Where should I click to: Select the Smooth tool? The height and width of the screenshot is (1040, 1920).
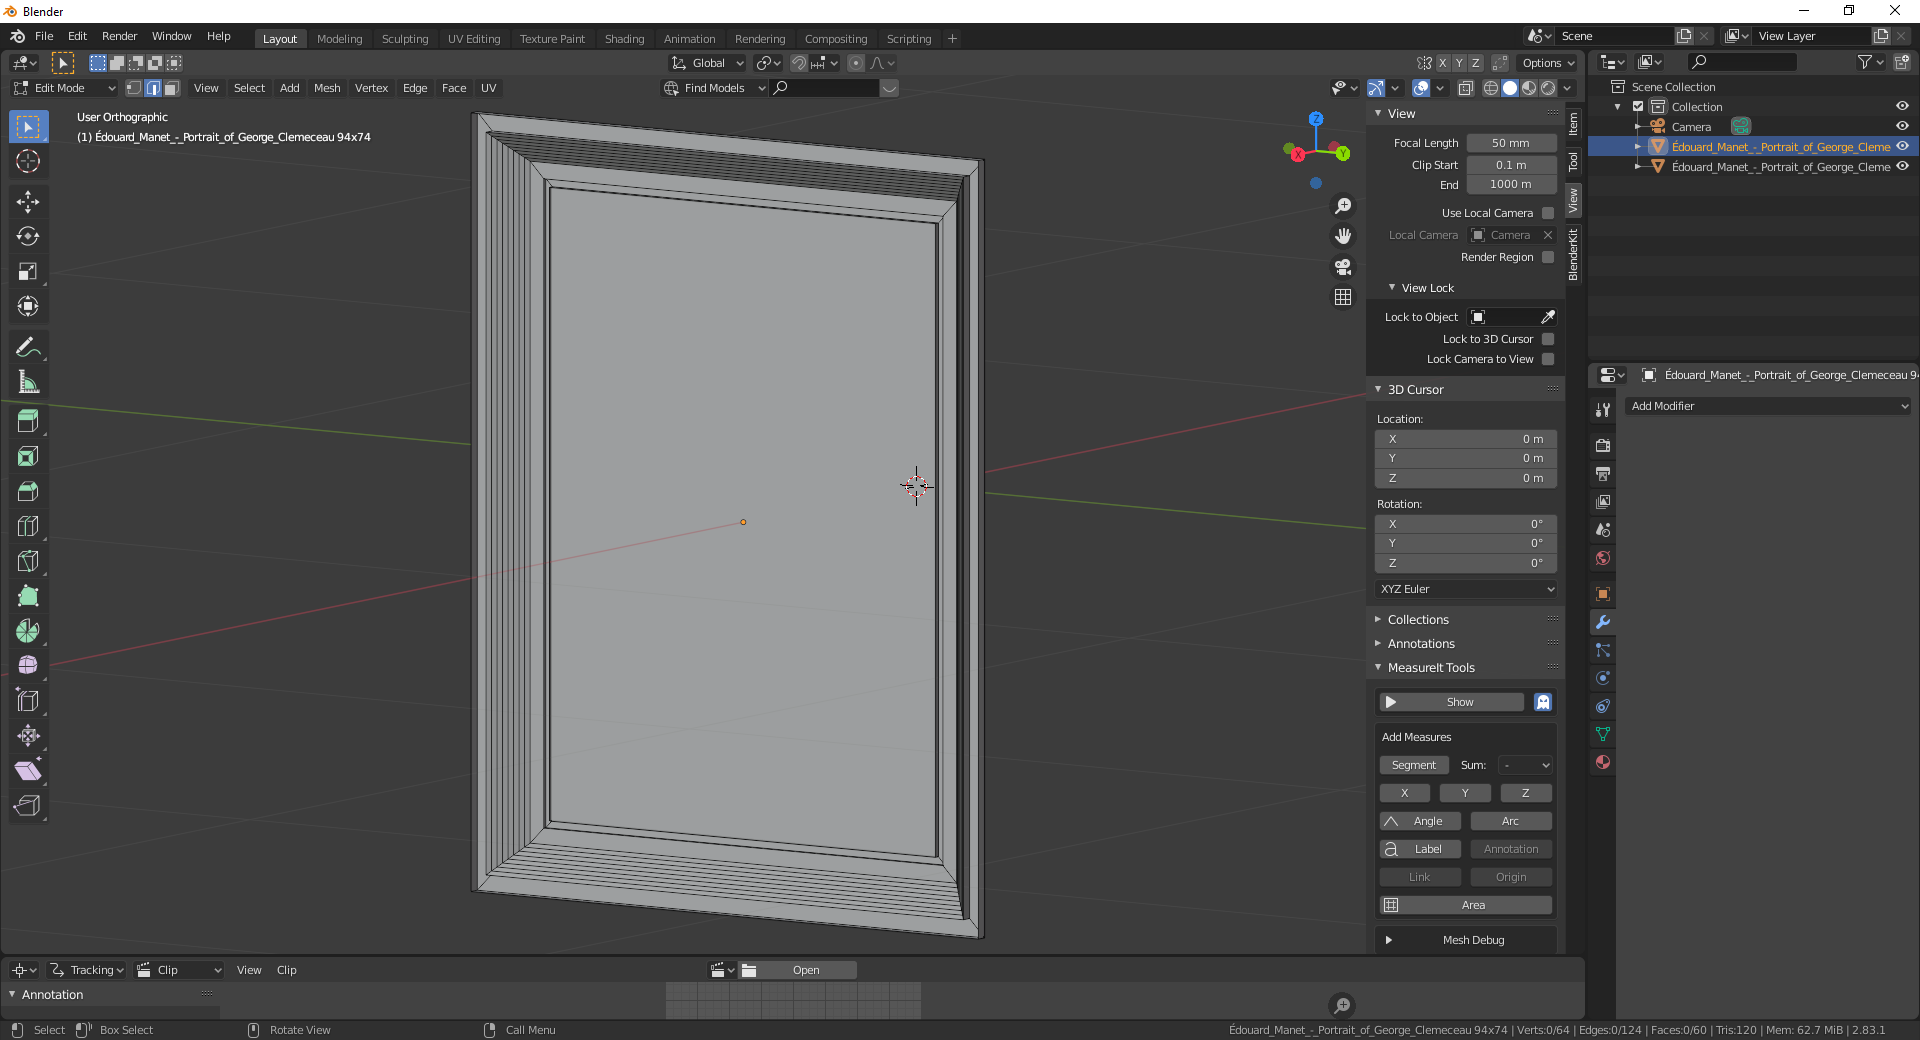[x=28, y=666]
